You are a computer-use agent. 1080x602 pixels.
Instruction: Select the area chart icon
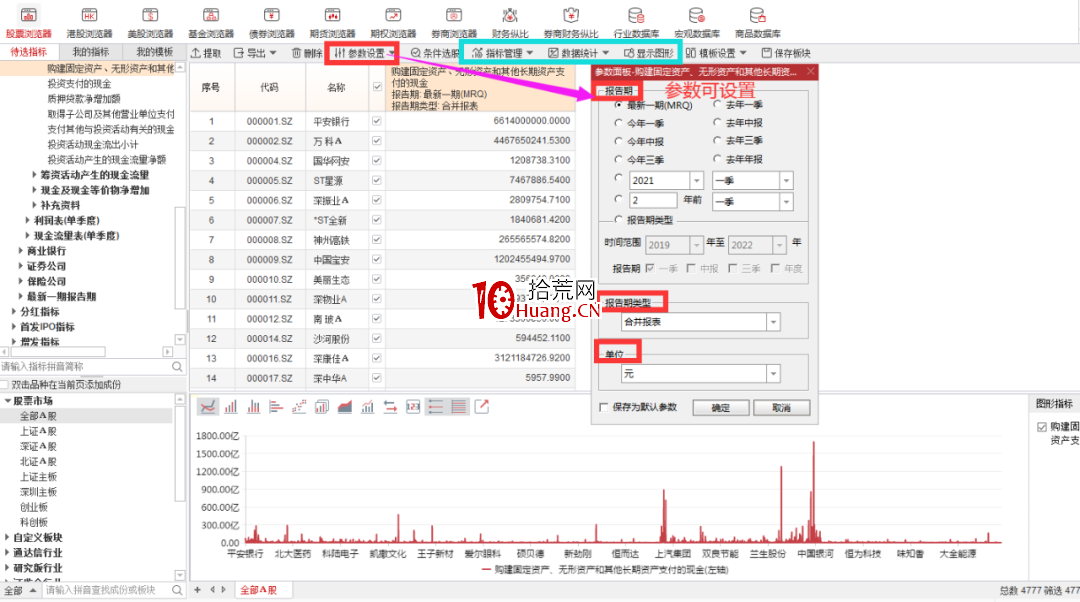pyautogui.click(x=344, y=407)
